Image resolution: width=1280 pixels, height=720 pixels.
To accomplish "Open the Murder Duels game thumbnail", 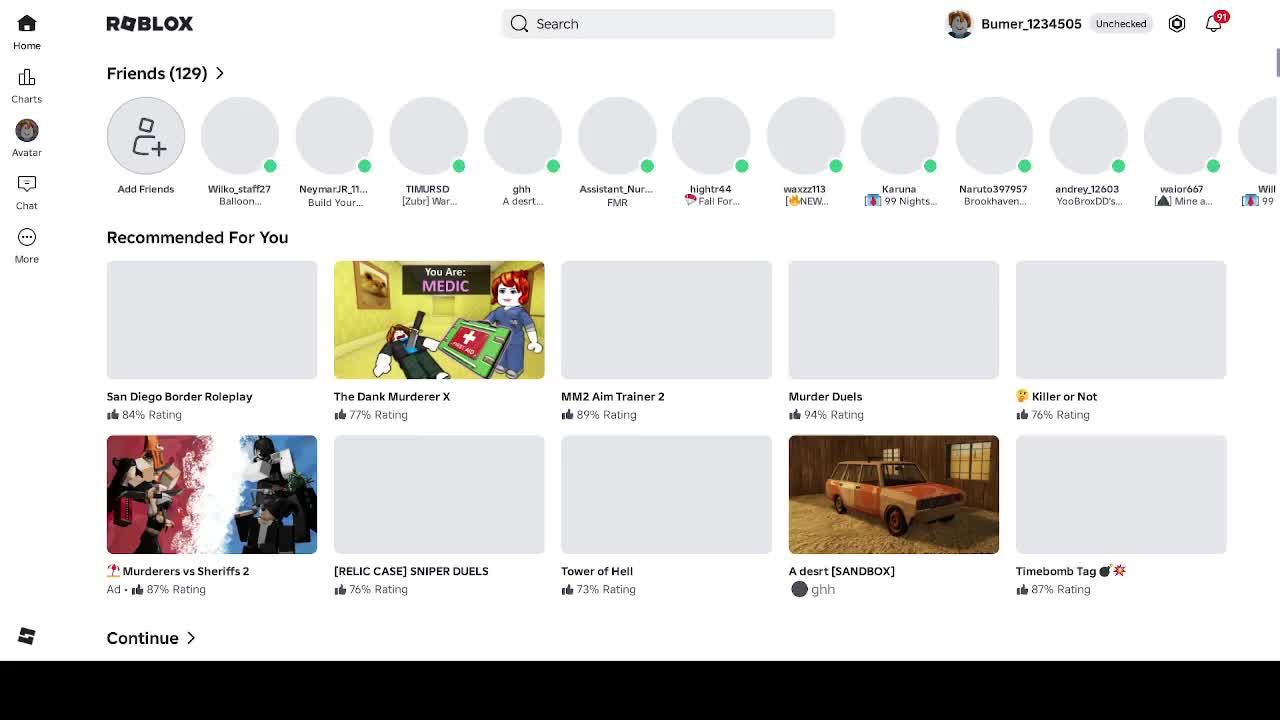I will 894,320.
